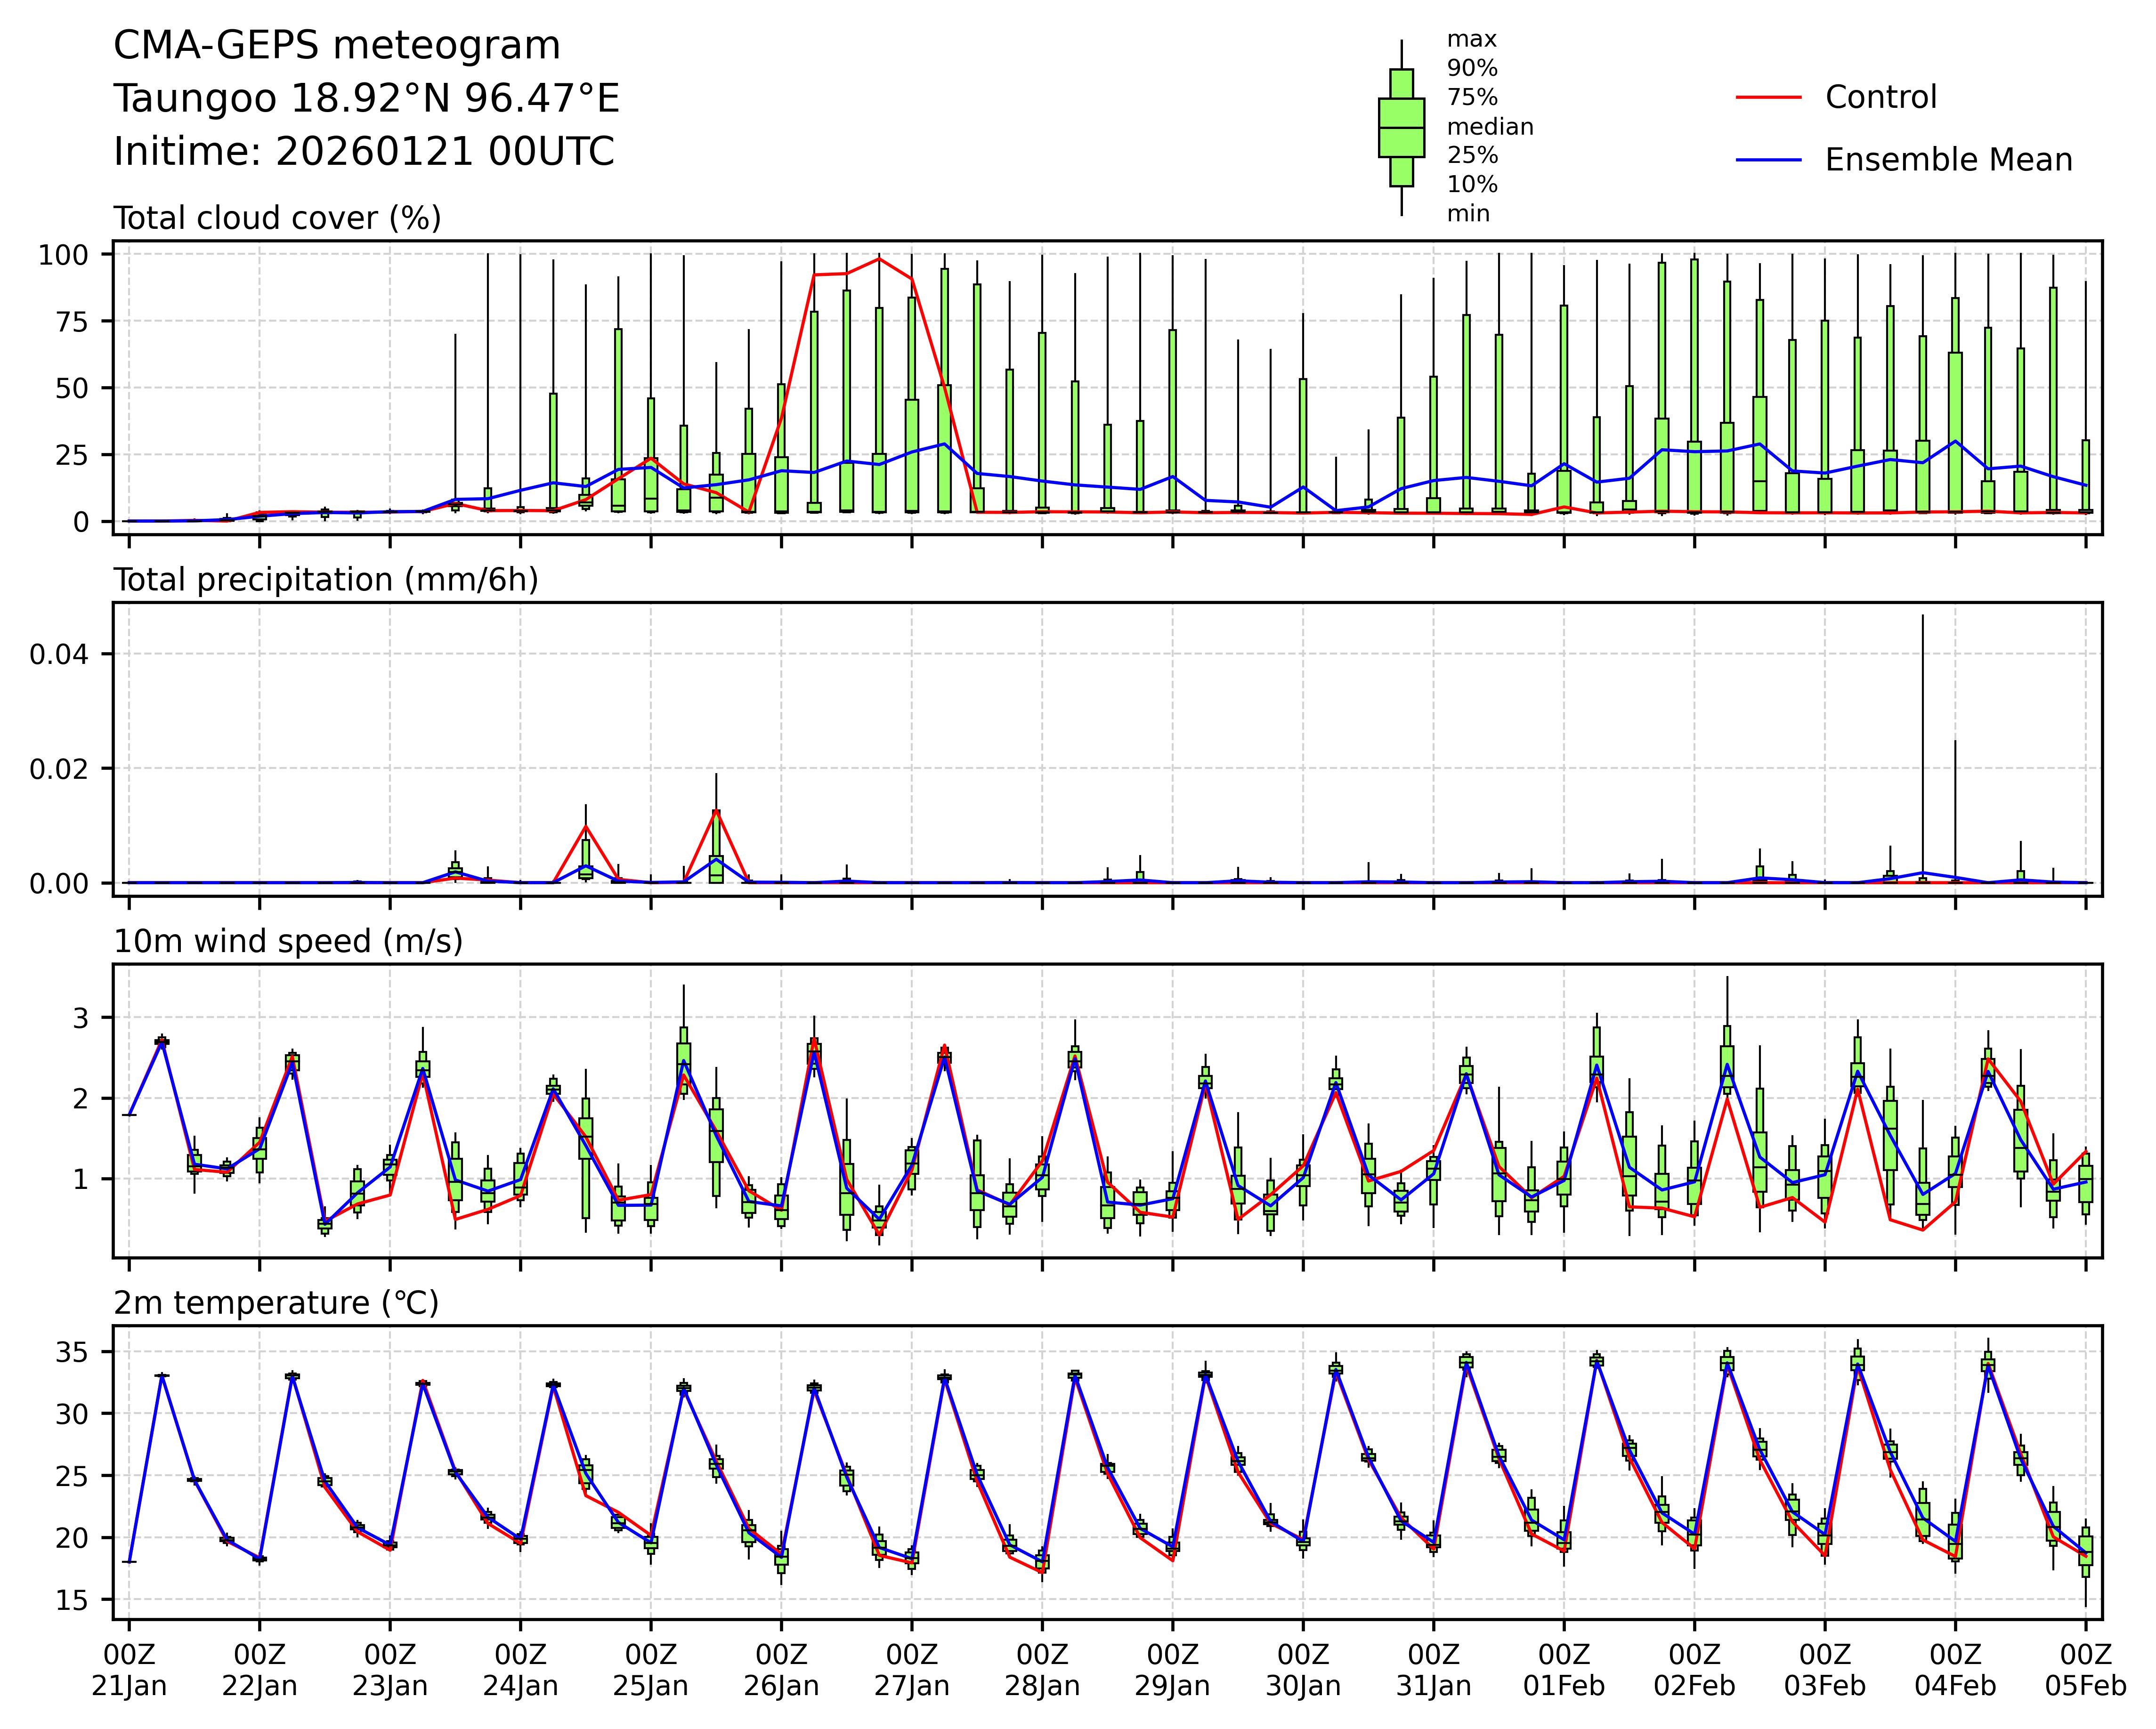Viewport: 2156px width, 1729px height.
Task: Click the median label in legend
Action: (1490, 127)
